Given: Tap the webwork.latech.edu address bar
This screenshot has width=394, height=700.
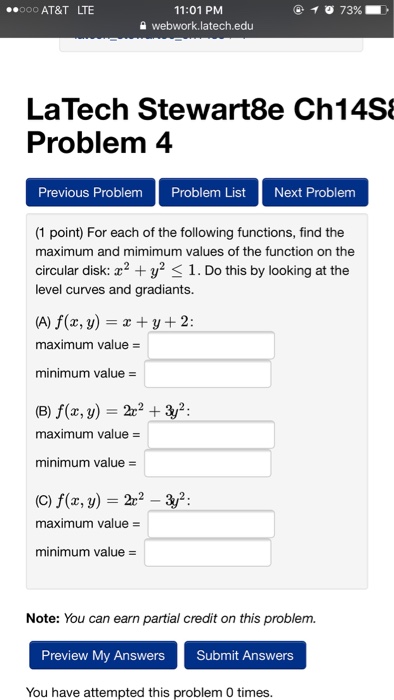Looking at the screenshot, I should tap(197, 26).
